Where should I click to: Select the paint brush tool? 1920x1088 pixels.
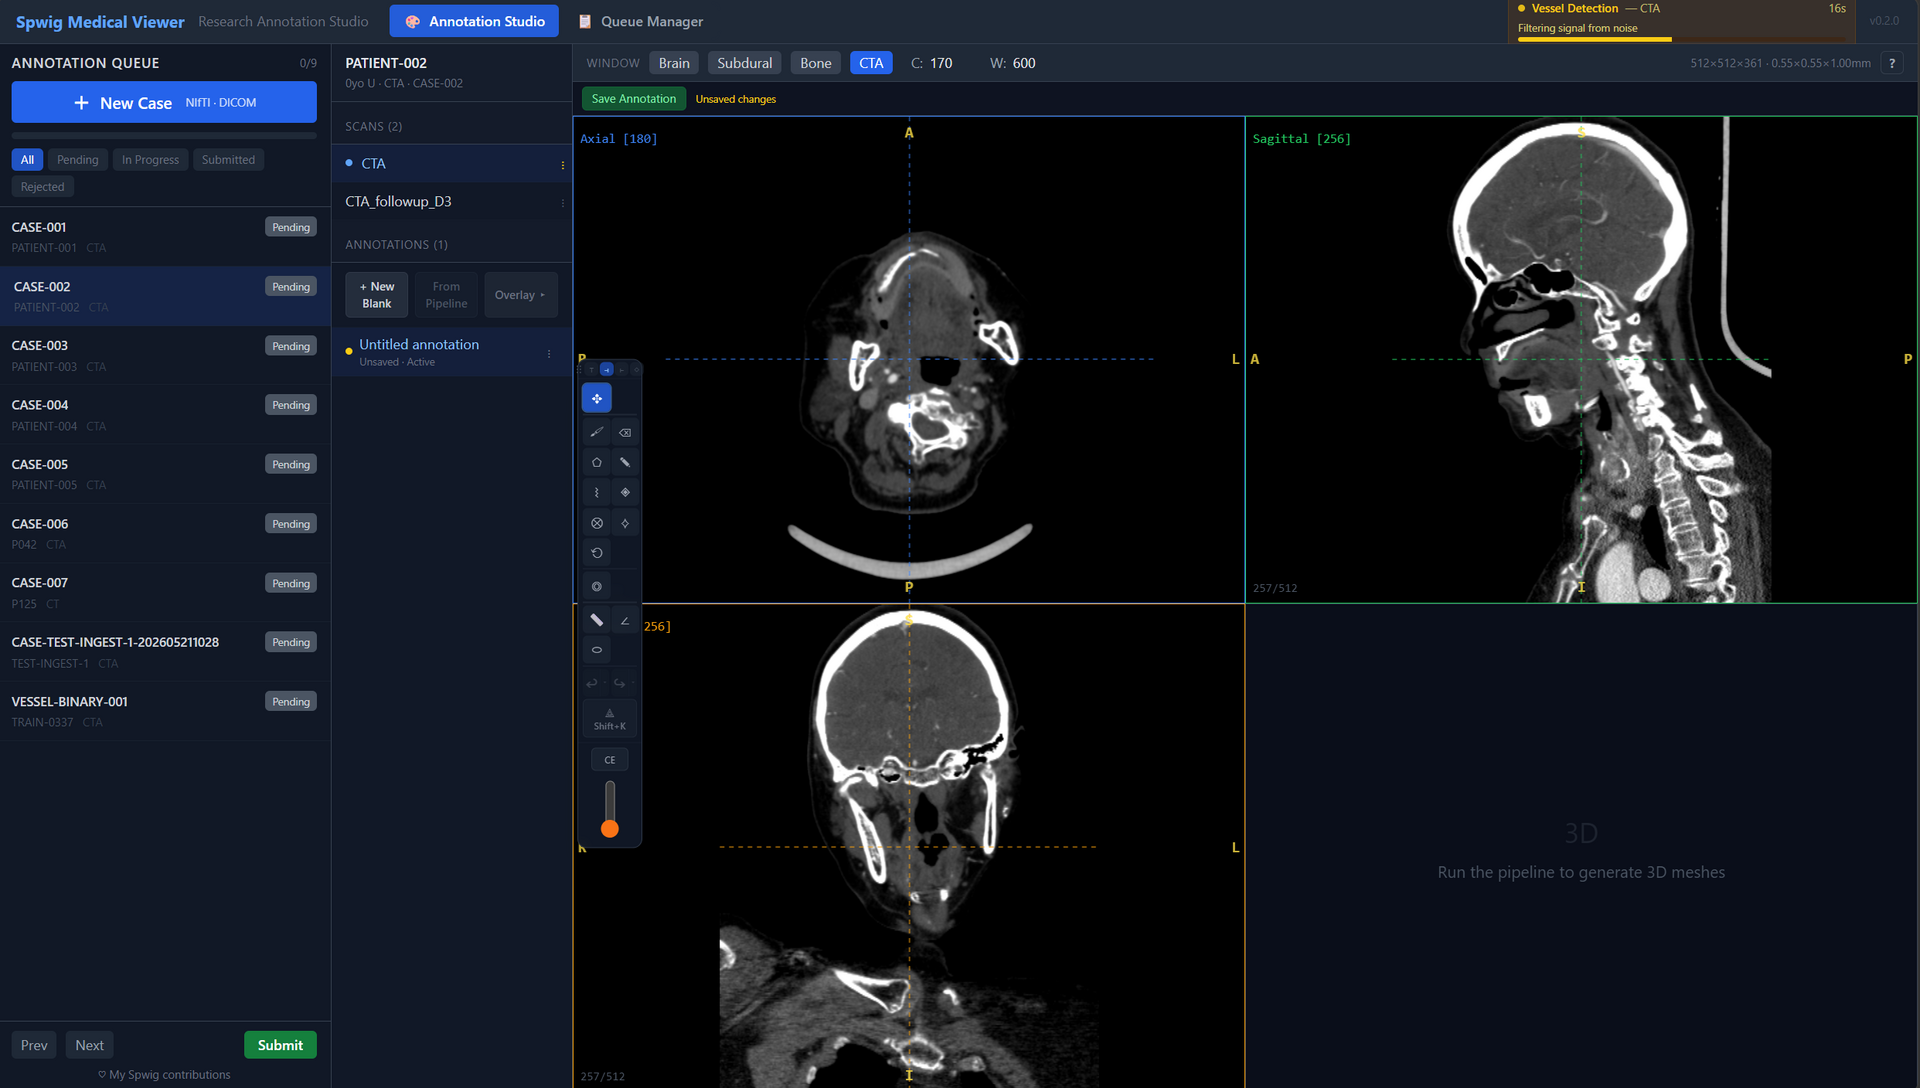[x=597, y=432]
